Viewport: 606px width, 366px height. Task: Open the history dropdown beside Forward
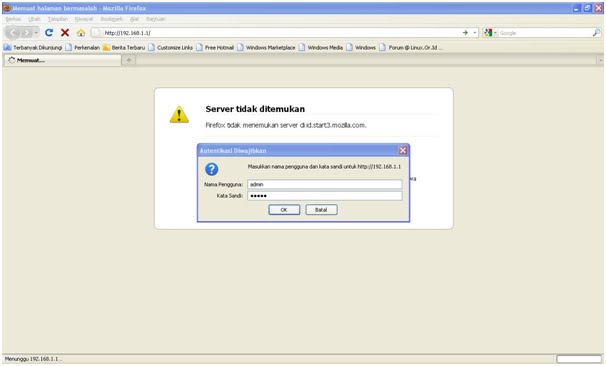[x=36, y=33]
